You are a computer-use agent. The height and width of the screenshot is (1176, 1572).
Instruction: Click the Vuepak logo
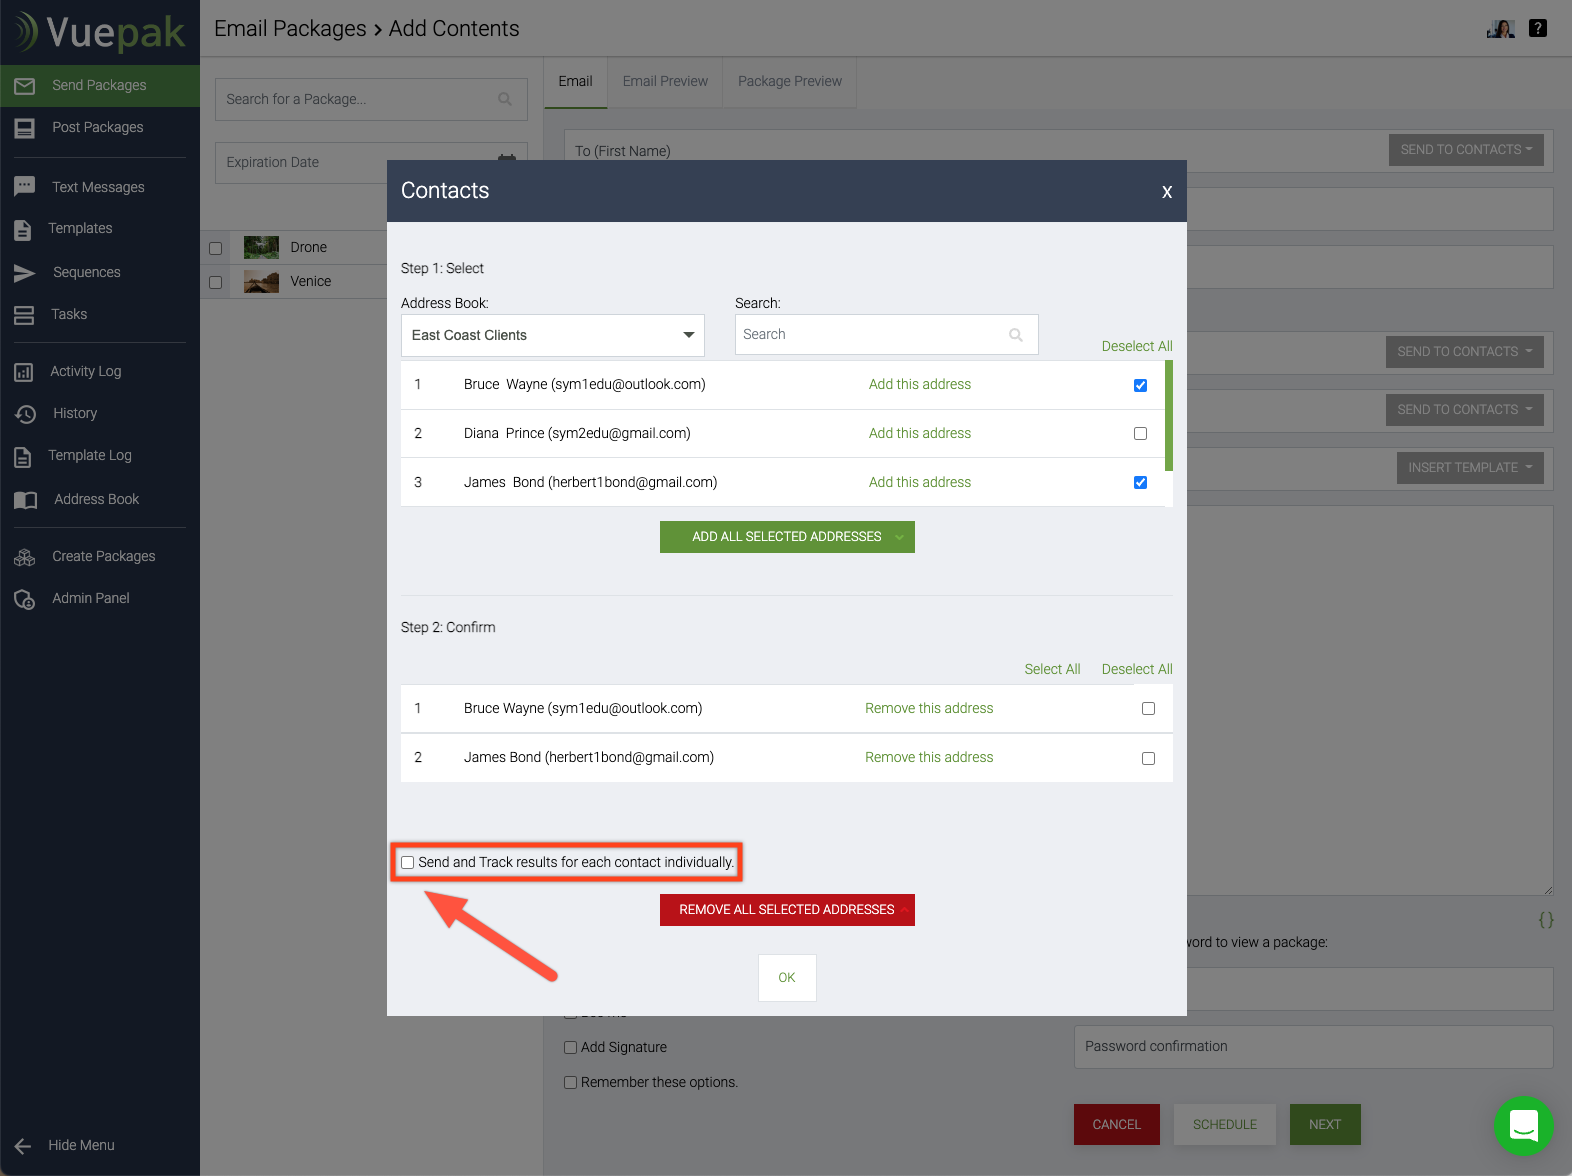[99, 32]
